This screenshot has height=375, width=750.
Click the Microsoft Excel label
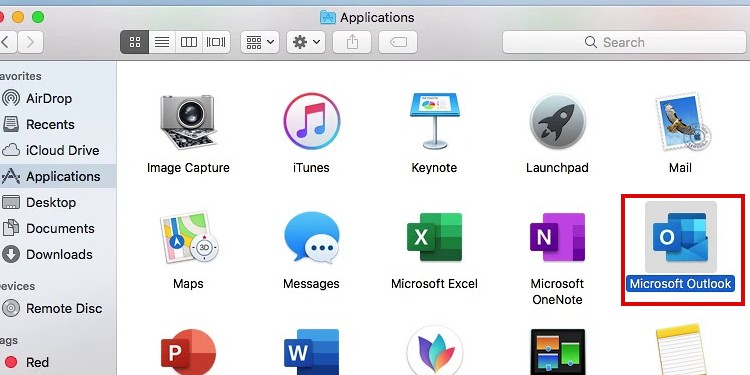[434, 284]
